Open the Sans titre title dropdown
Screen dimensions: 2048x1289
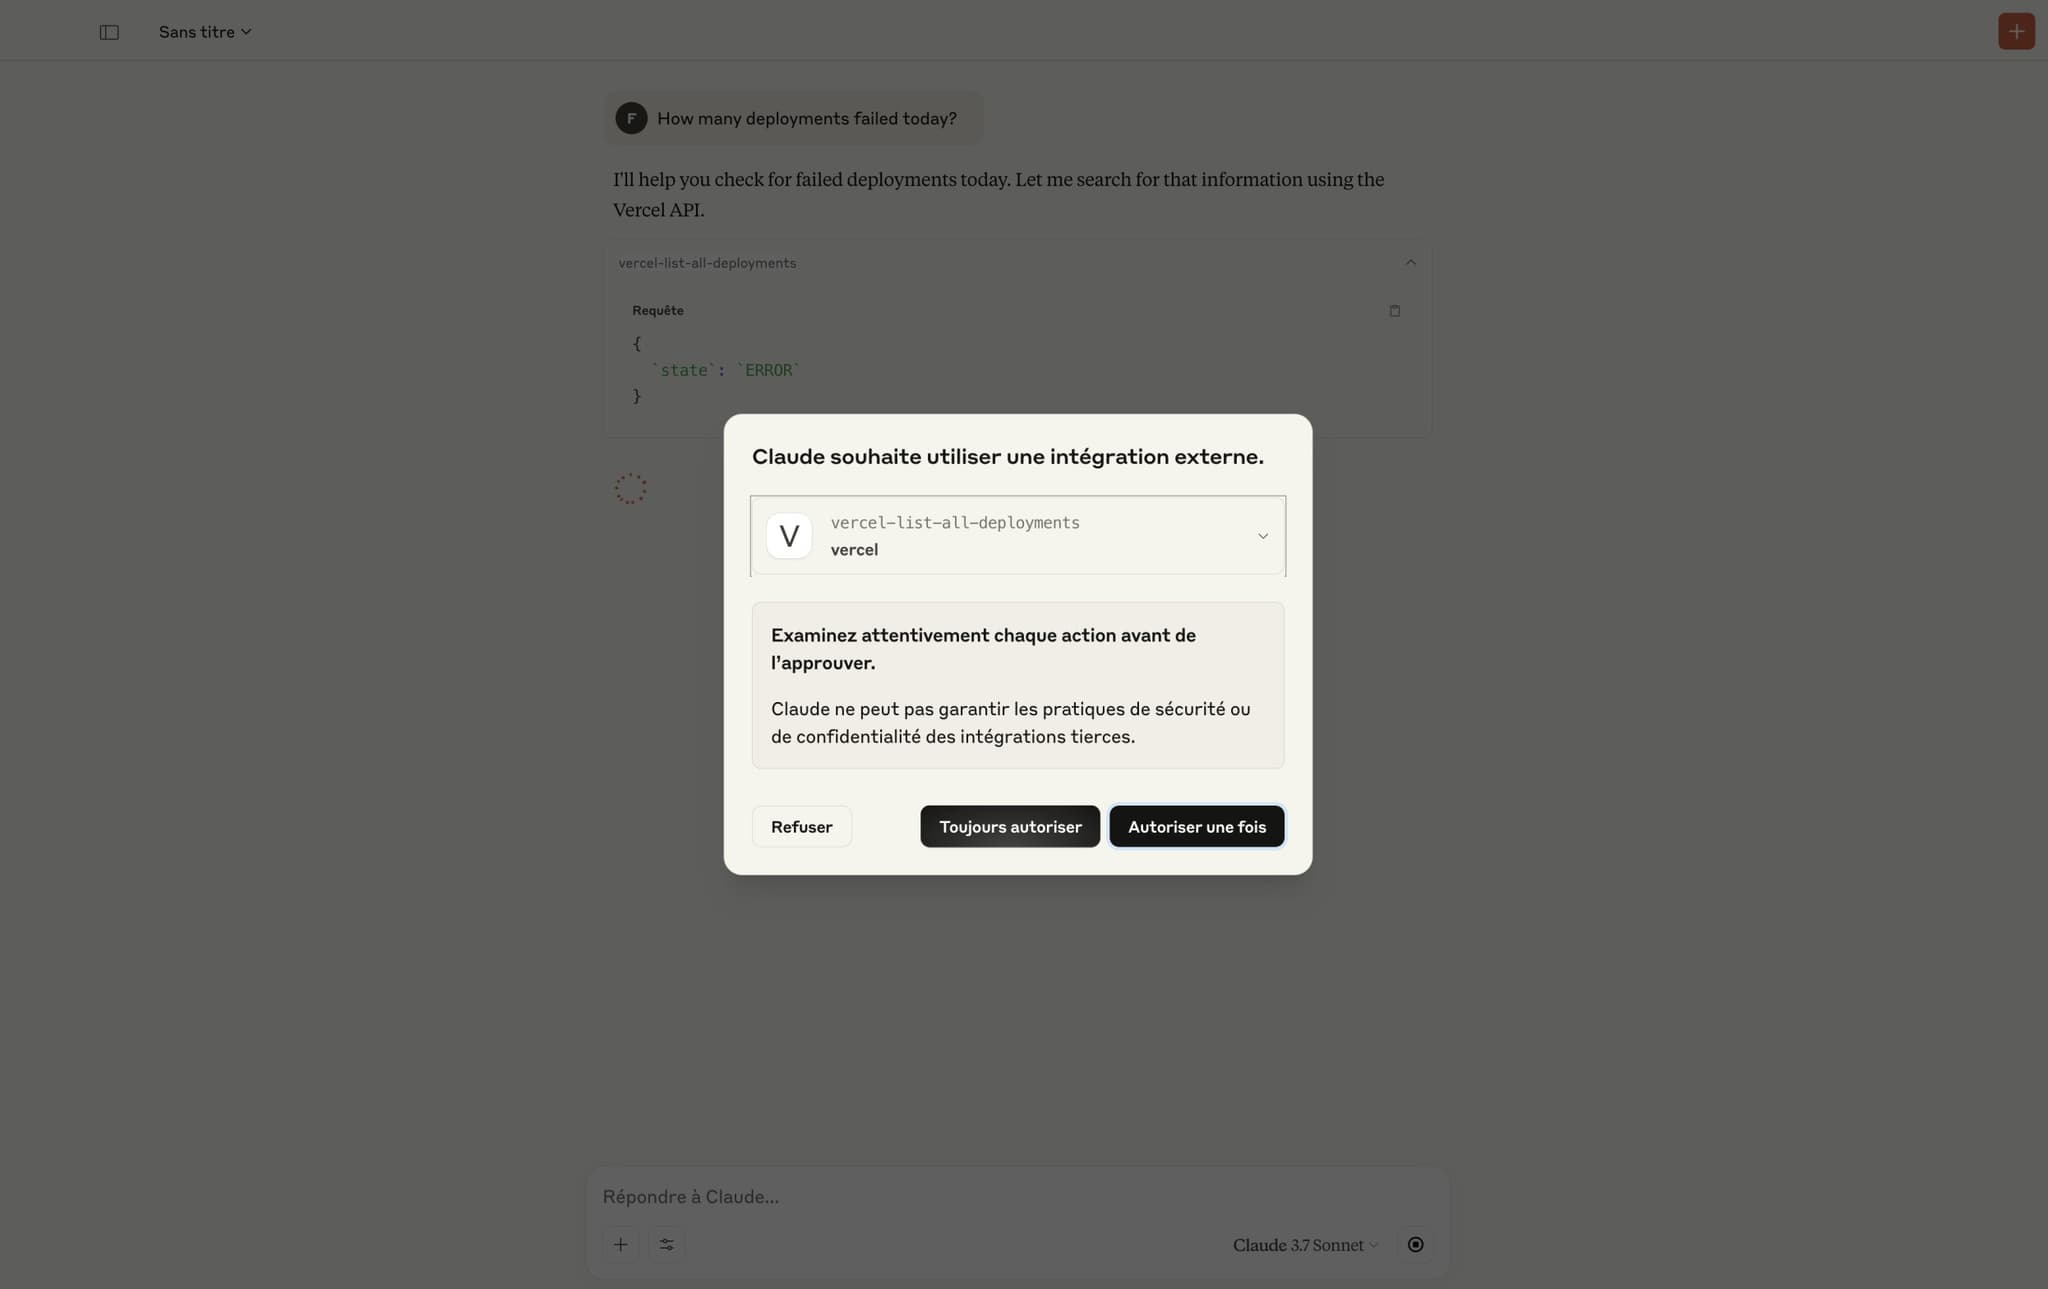coord(205,32)
